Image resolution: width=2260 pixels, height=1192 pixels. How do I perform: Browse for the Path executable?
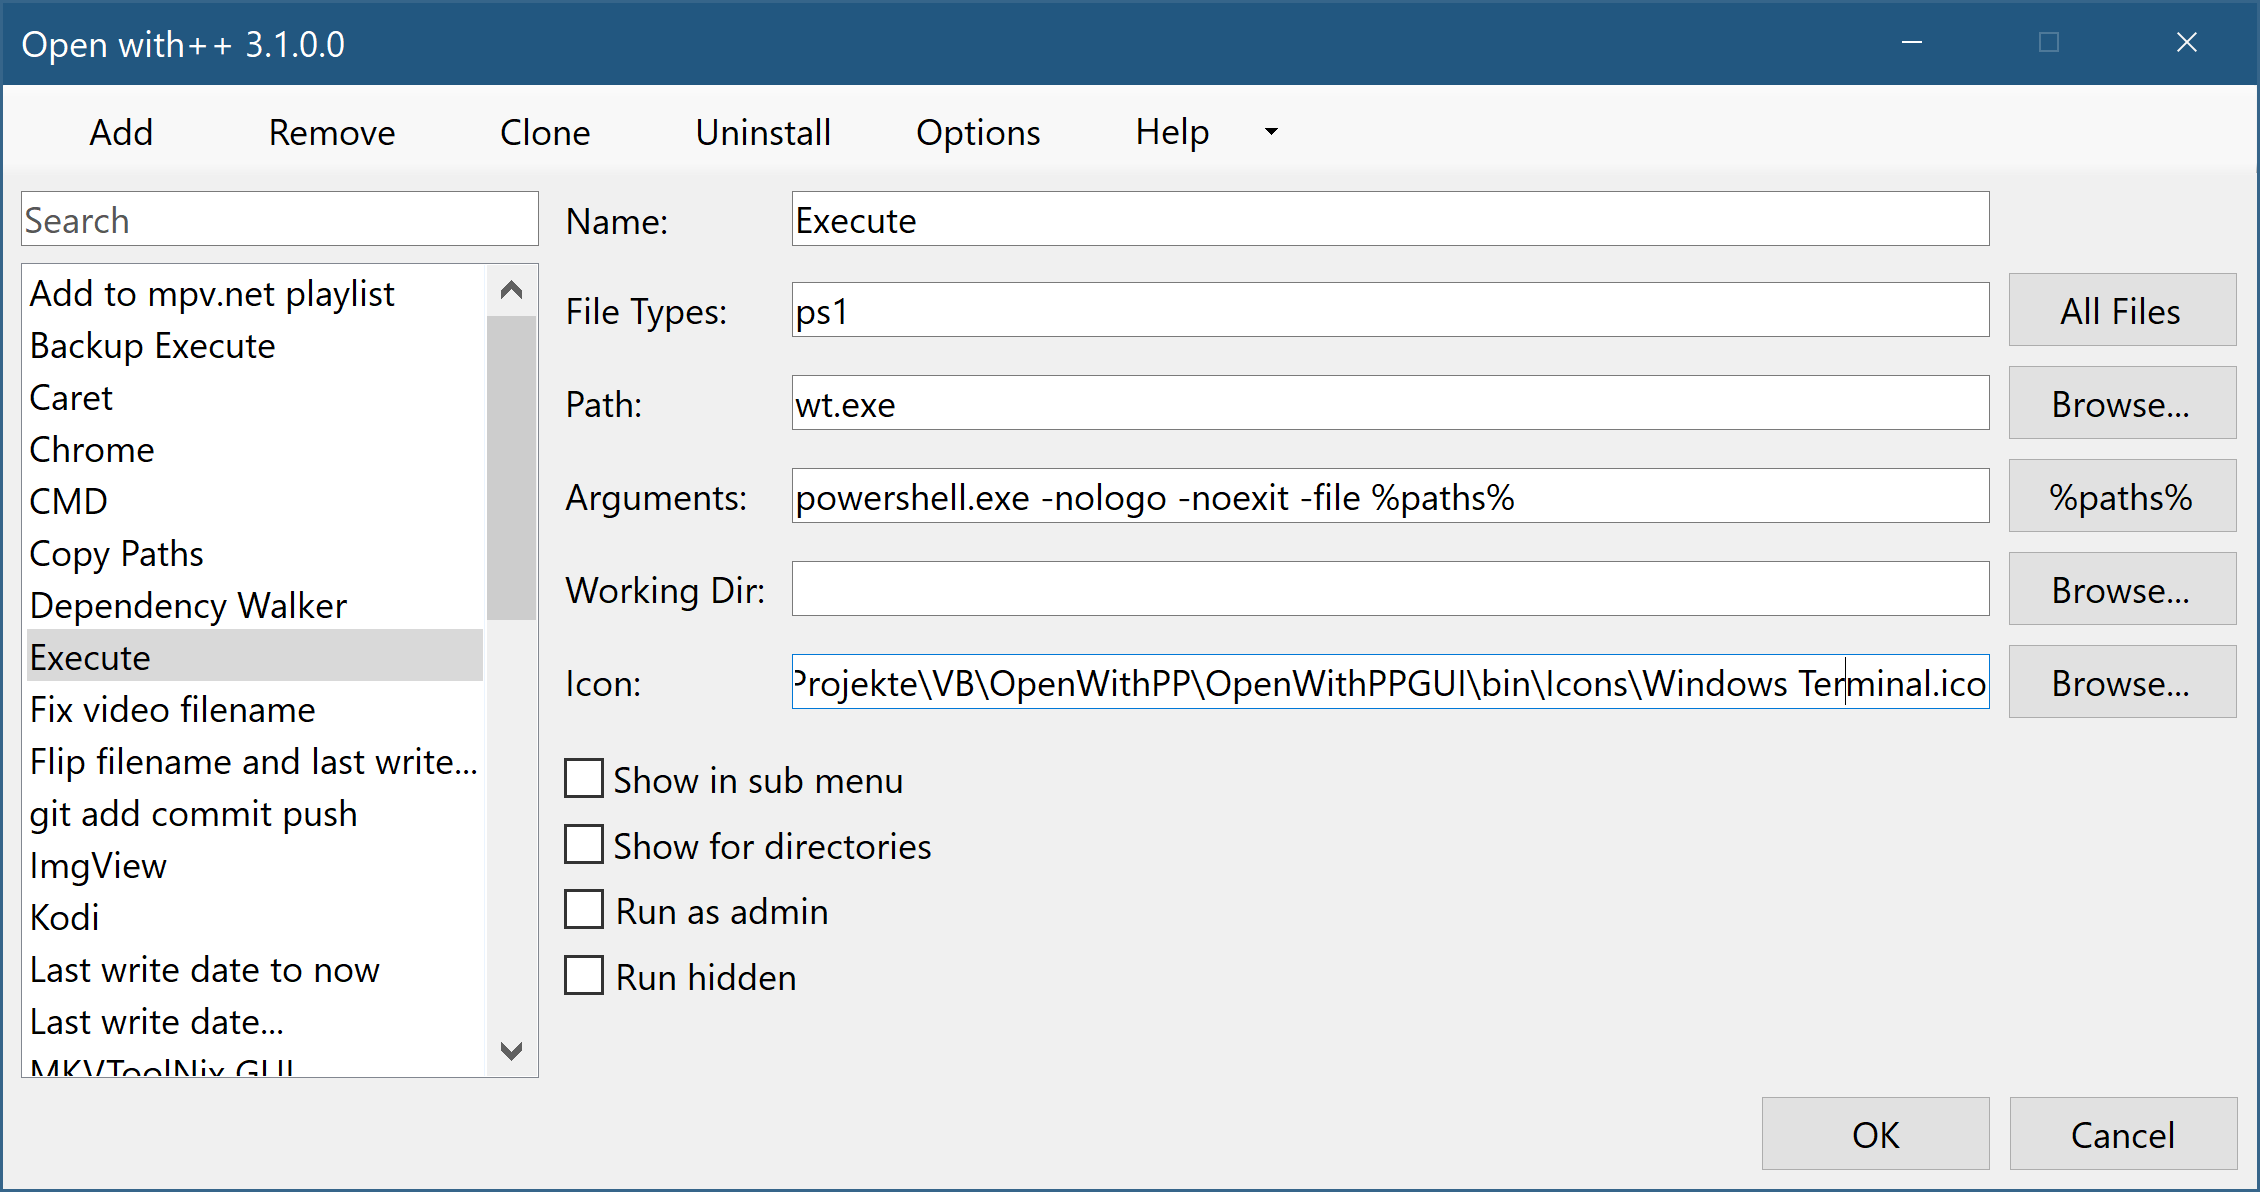tap(2122, 404)
